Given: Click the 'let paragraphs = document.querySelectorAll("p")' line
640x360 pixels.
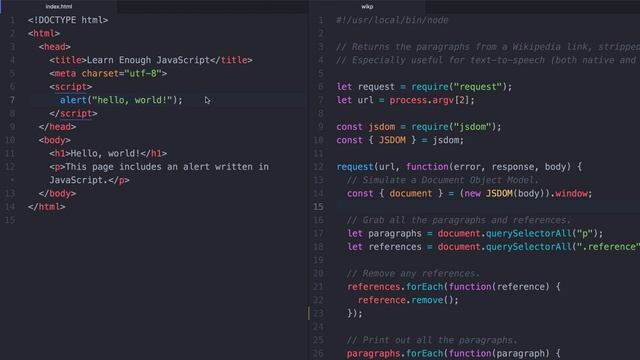Looking at the screenshot, I should tap(475, 233).
